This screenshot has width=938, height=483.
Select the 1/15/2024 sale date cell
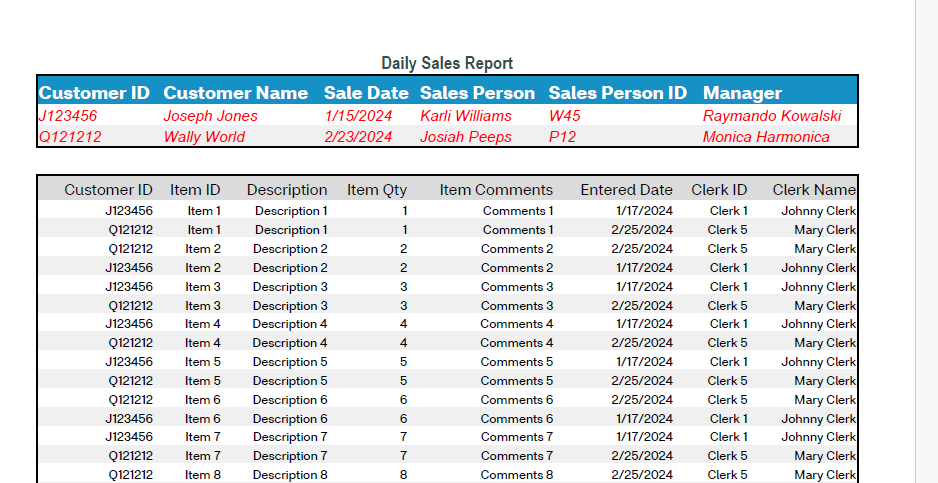tap(358, 116)
